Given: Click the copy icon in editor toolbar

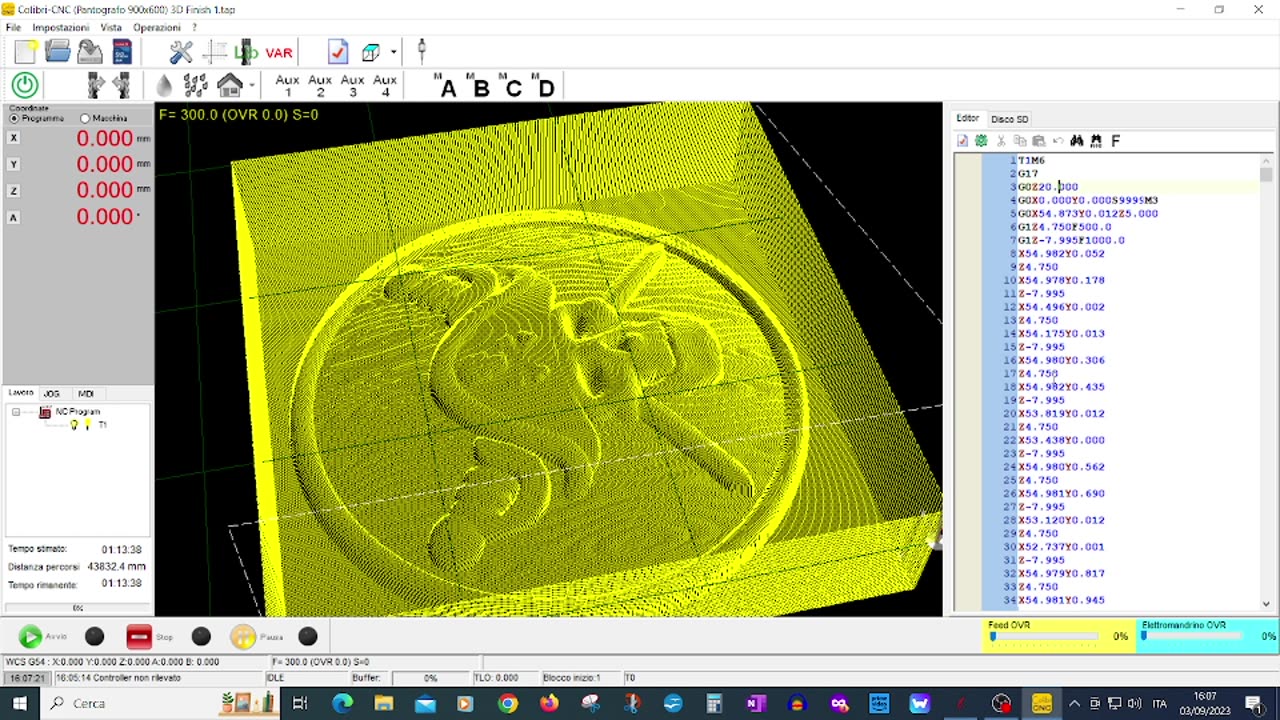Looking at the screenshot, I should (x=1020, y=141).
